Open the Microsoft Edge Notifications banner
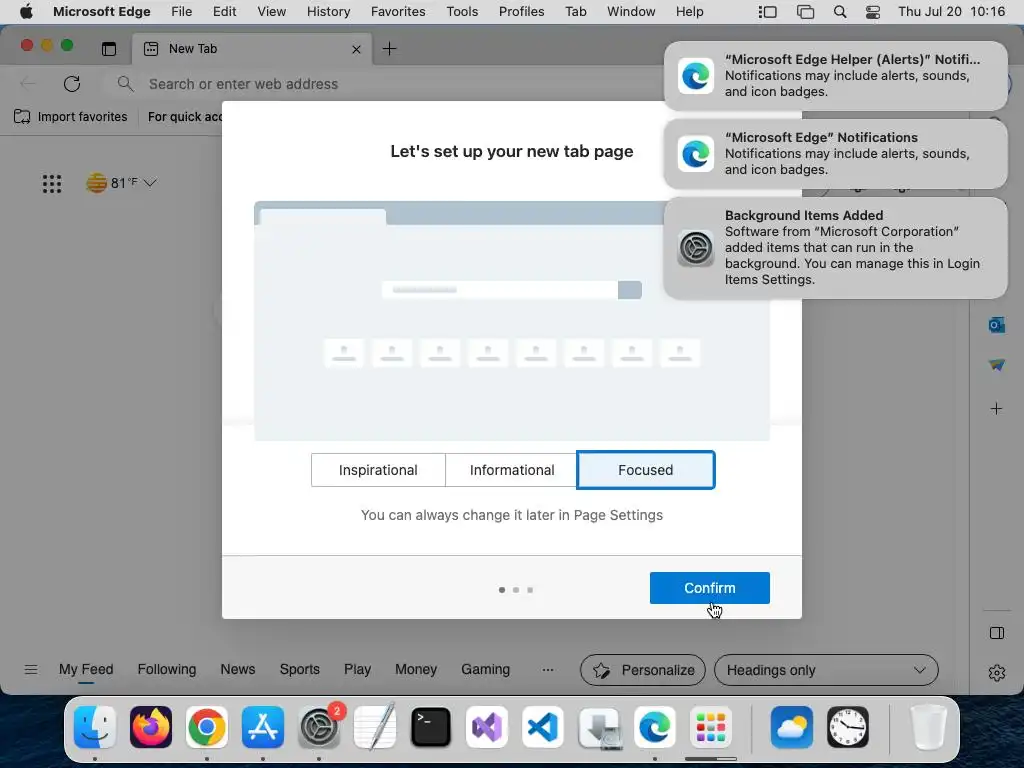The height and width of the screenshot is (768, 1024). point(835,153)
